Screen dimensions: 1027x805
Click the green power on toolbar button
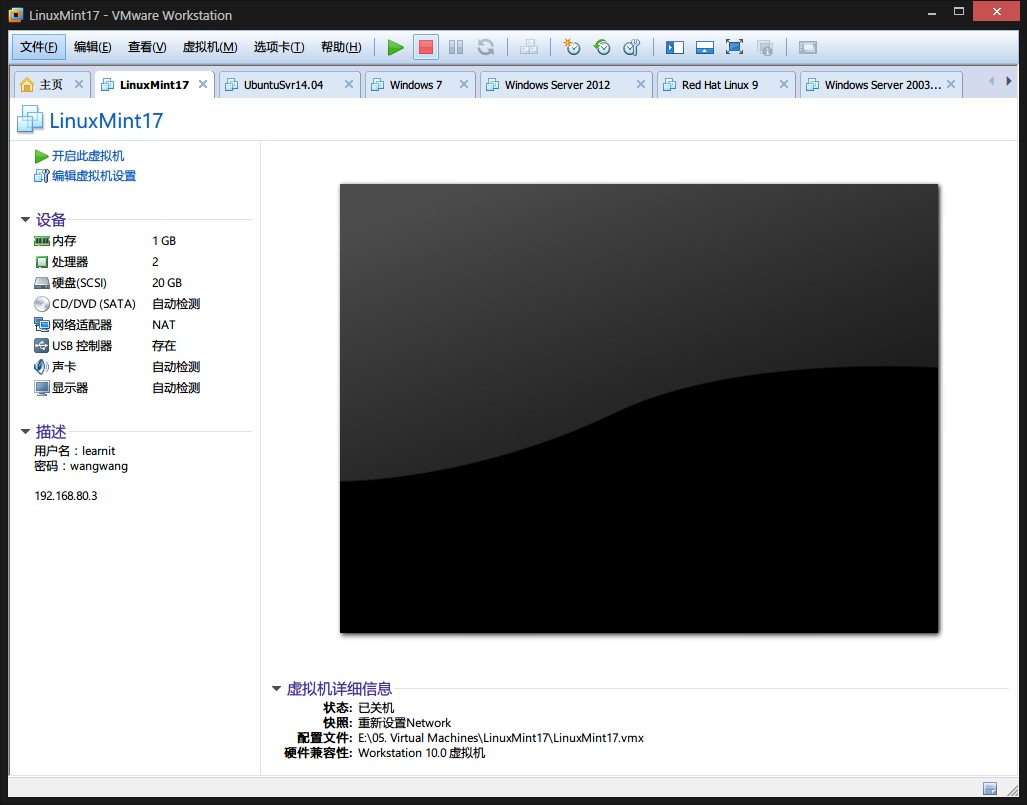click(x=395, y=47)
